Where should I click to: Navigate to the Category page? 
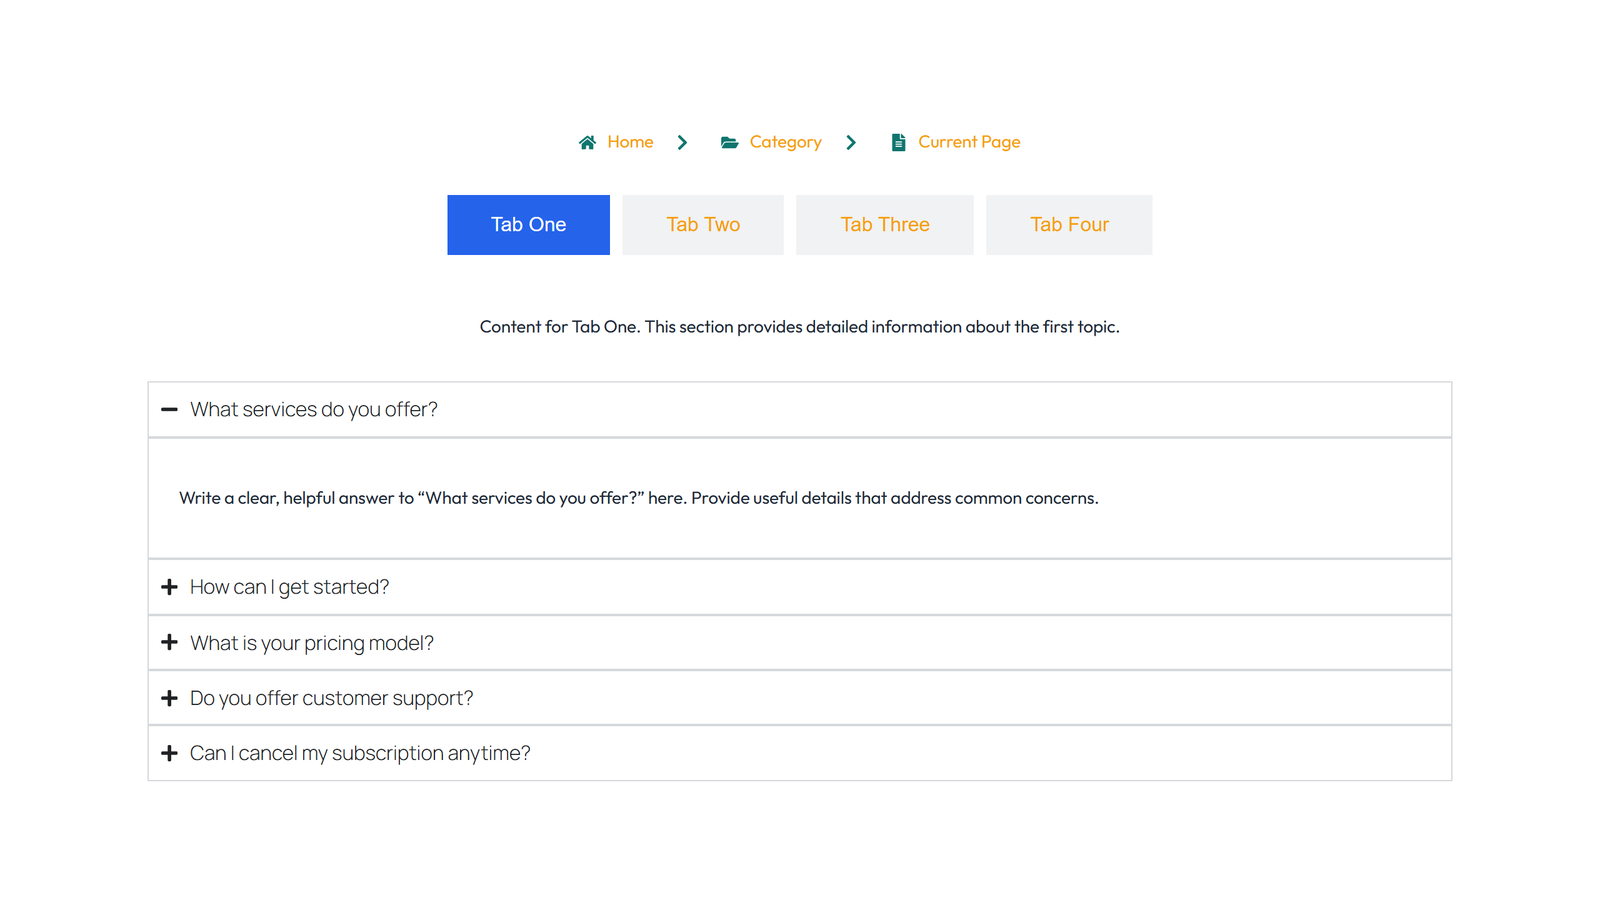pyautogui.click(x=785, y=142)
